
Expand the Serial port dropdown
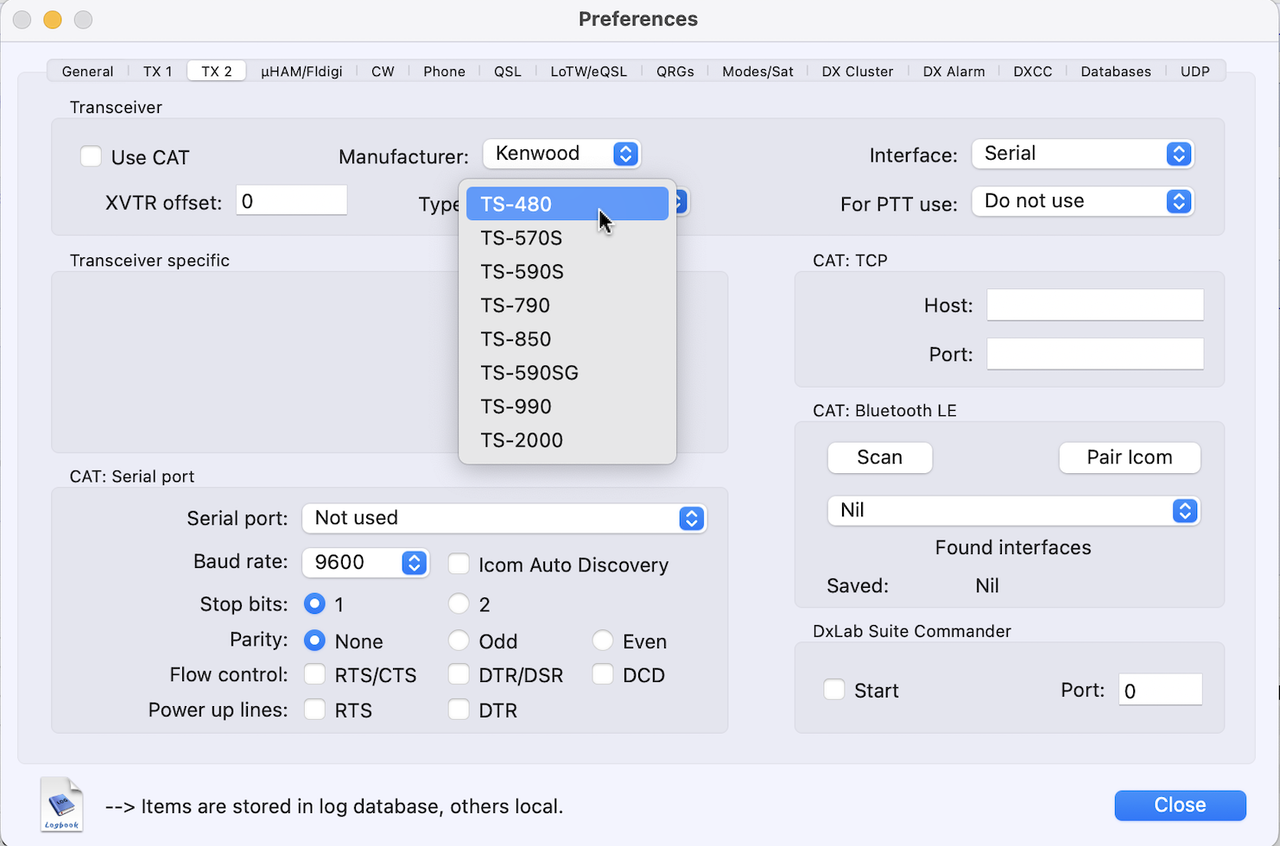click(x=504, y=518)
